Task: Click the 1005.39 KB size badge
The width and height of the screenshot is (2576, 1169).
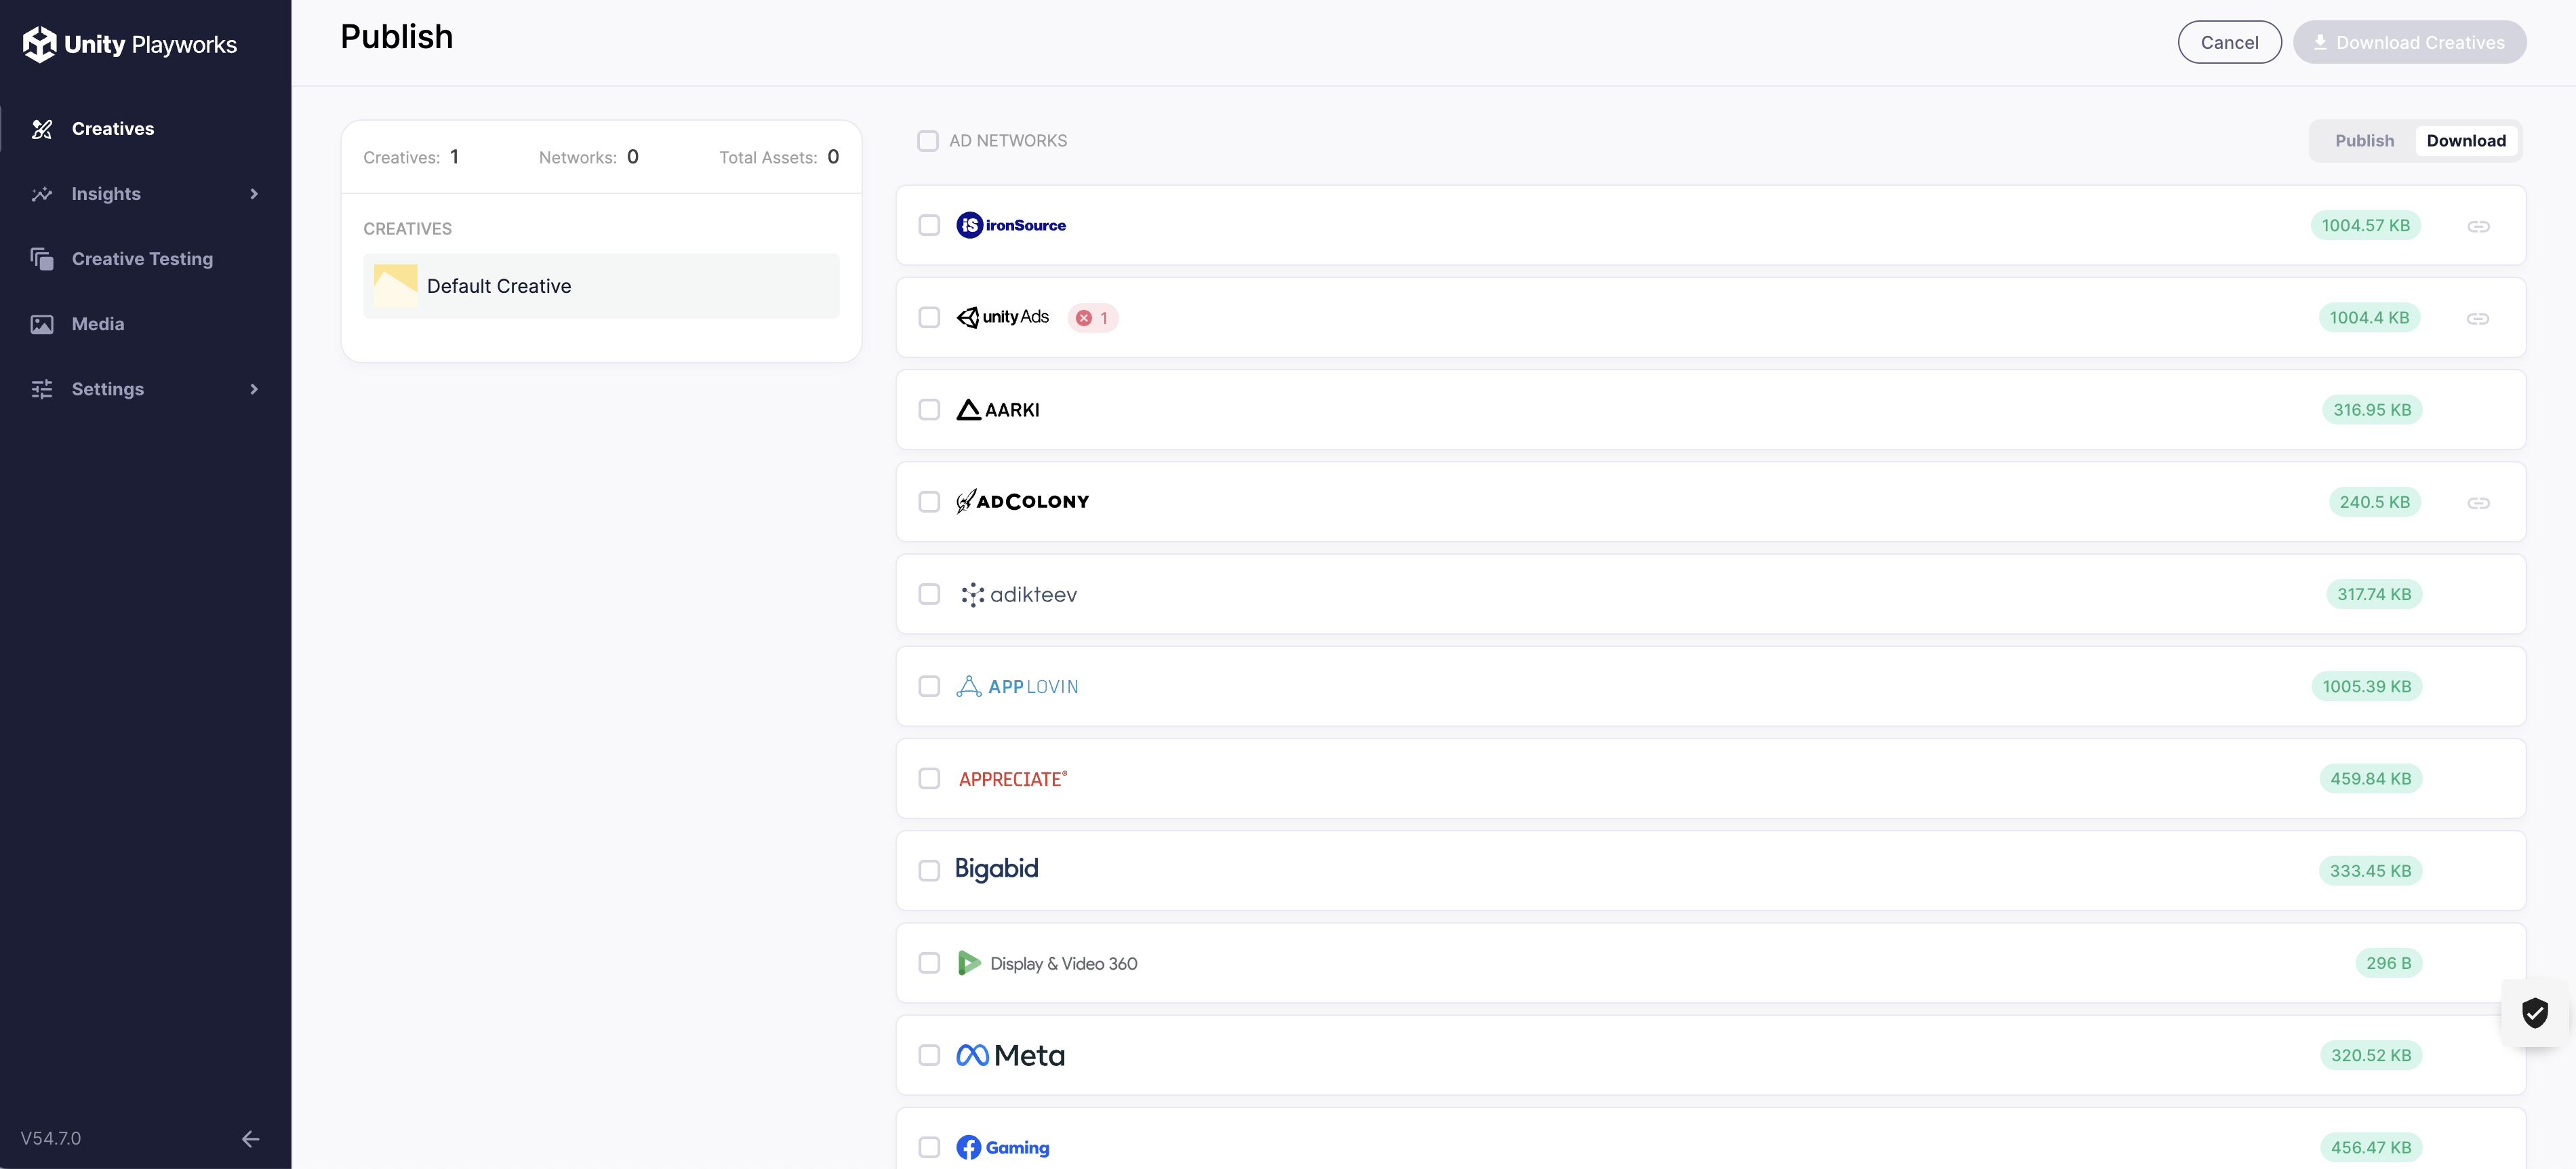Action: coord(2366,686)
